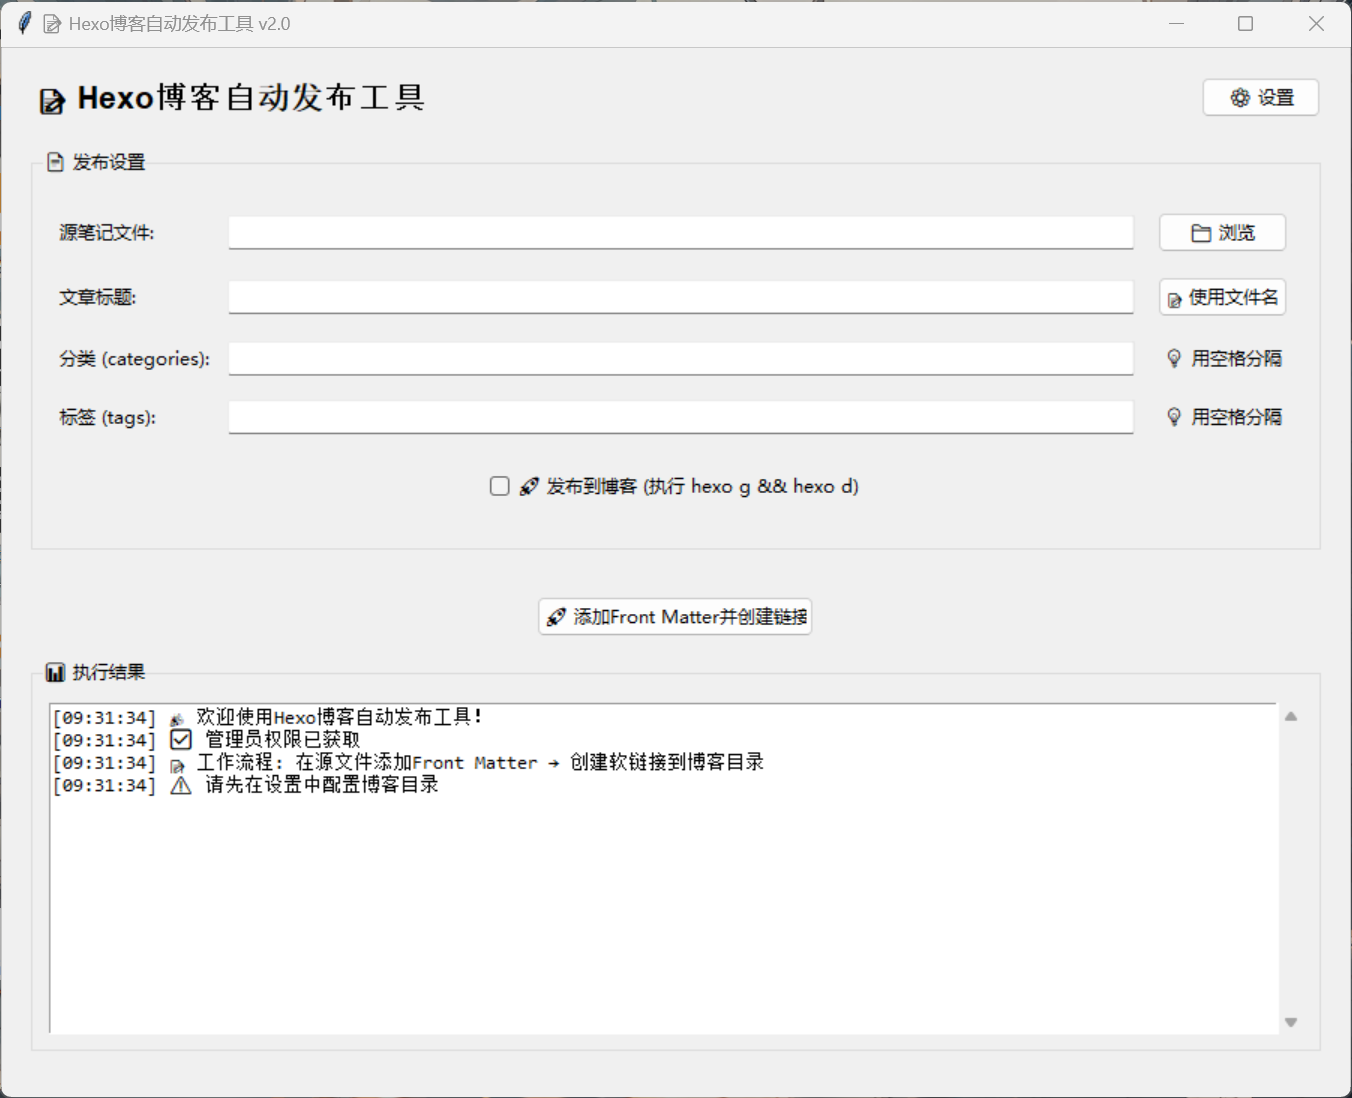Viewport: 1352px width, 1098px height.
Task: Open the 设置 settings button
Action: click(x=1260, y=97)
